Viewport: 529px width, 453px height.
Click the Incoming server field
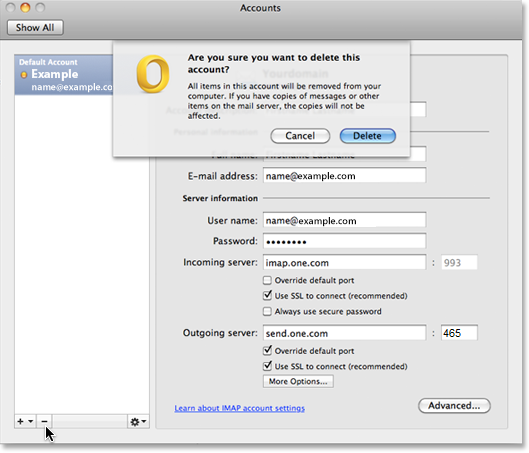(344, 262)
